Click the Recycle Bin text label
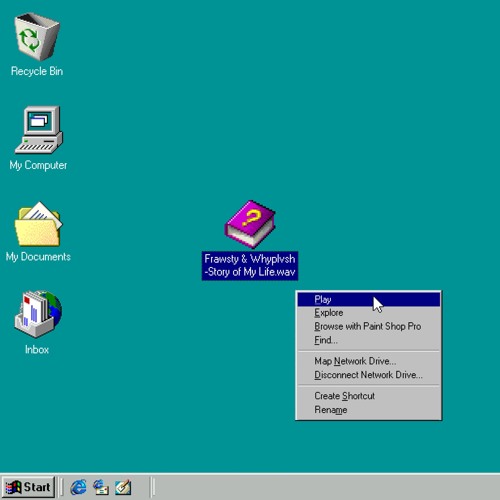The image size is (500, 500). tap(37, 71)
